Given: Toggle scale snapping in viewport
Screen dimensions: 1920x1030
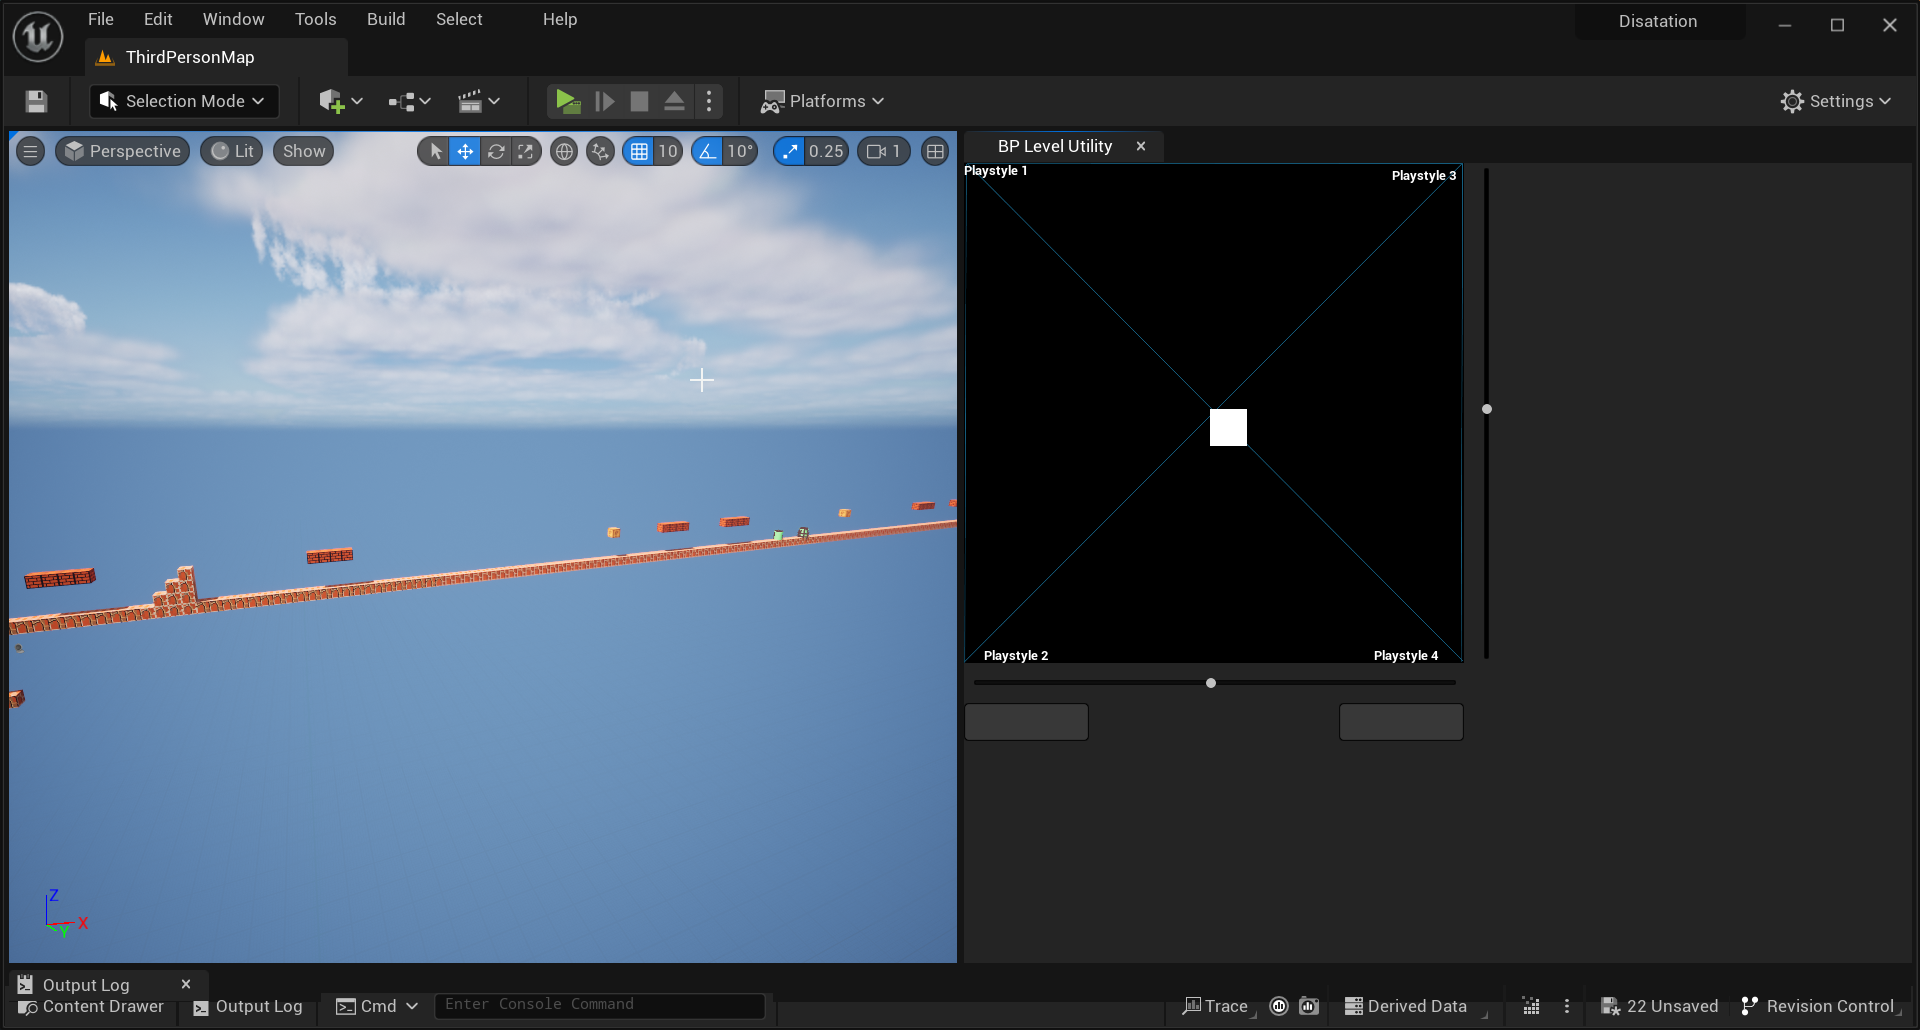Looking at the screenshot, I should 790,151.
